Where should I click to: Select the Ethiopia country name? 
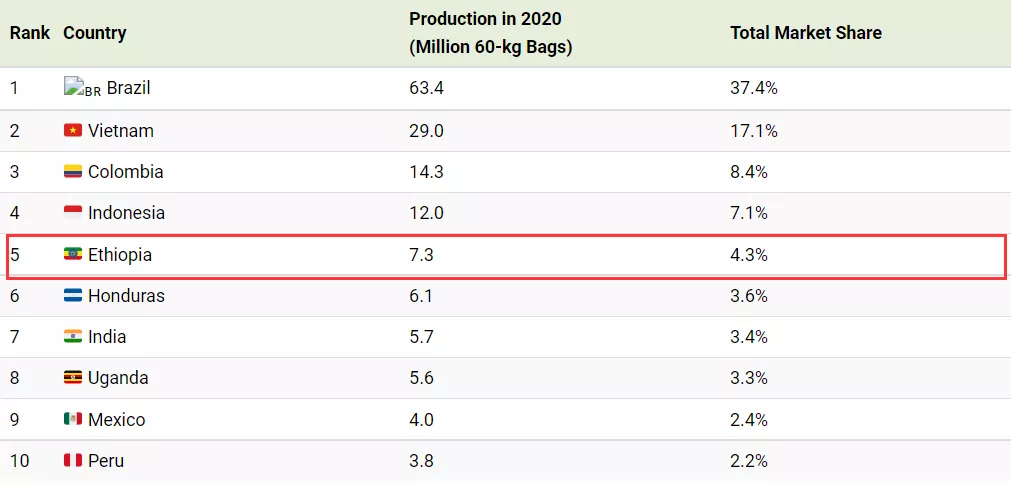[x=120, y=255]
